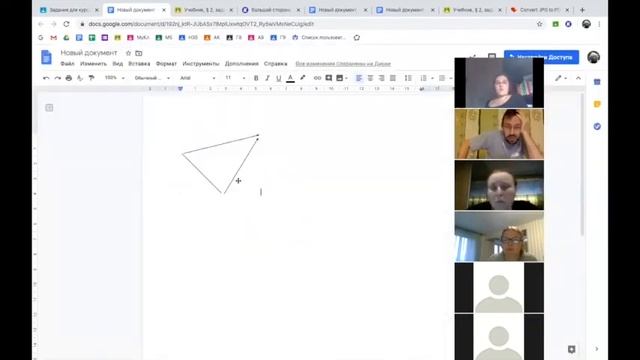Open Keep notes in right side panel
The width and height of the screenshot is (640, 360).
[597, 104]
